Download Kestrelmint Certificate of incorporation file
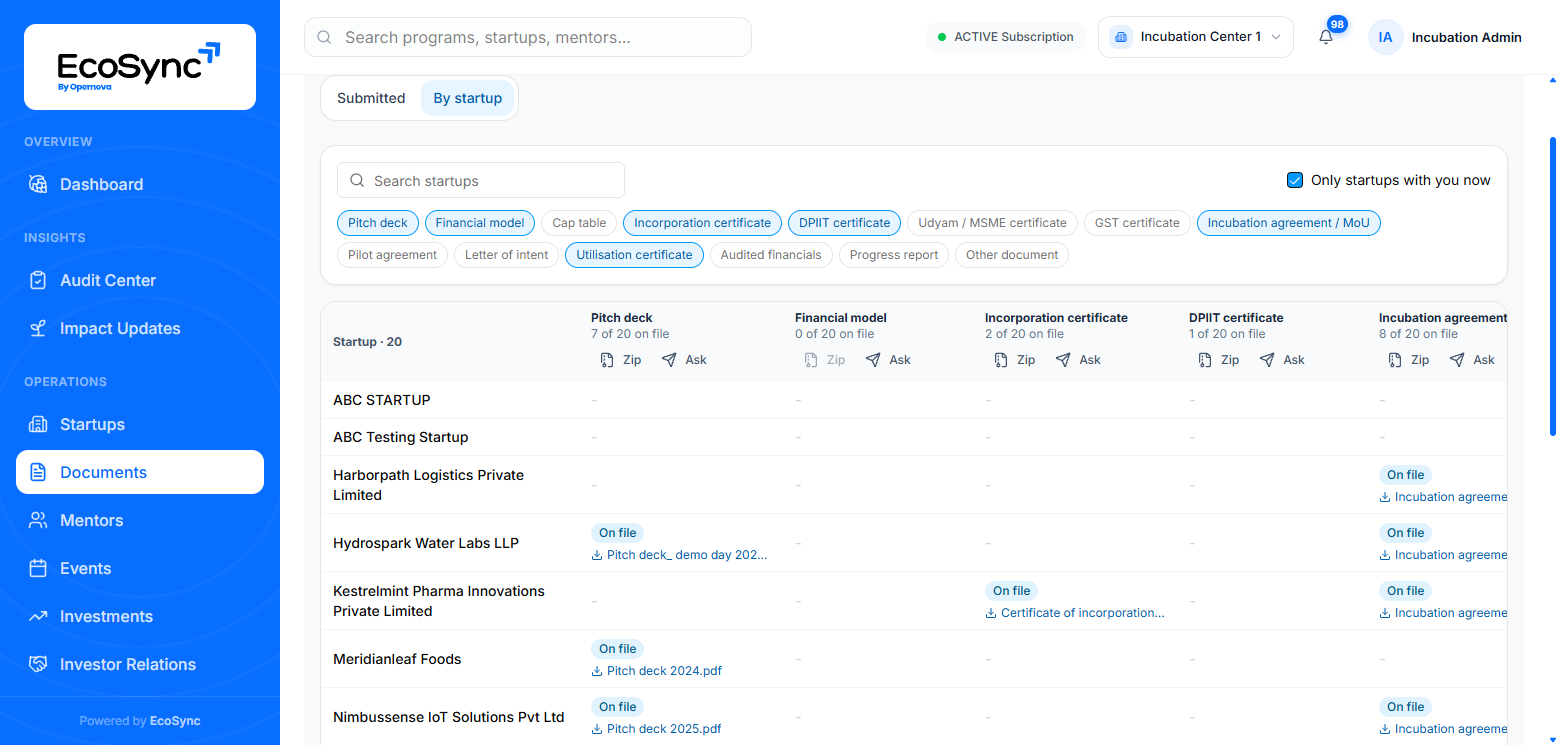 (1075, 613)
